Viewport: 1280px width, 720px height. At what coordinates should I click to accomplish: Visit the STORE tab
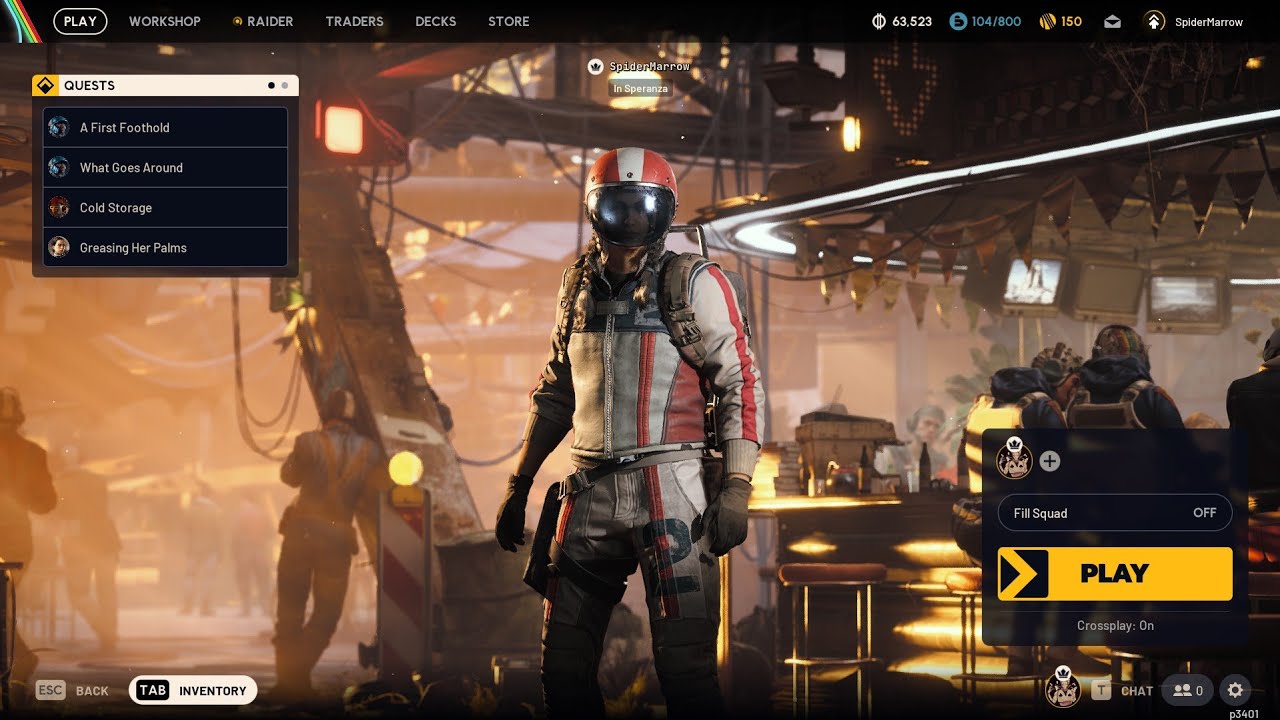(x=509, y=21)
